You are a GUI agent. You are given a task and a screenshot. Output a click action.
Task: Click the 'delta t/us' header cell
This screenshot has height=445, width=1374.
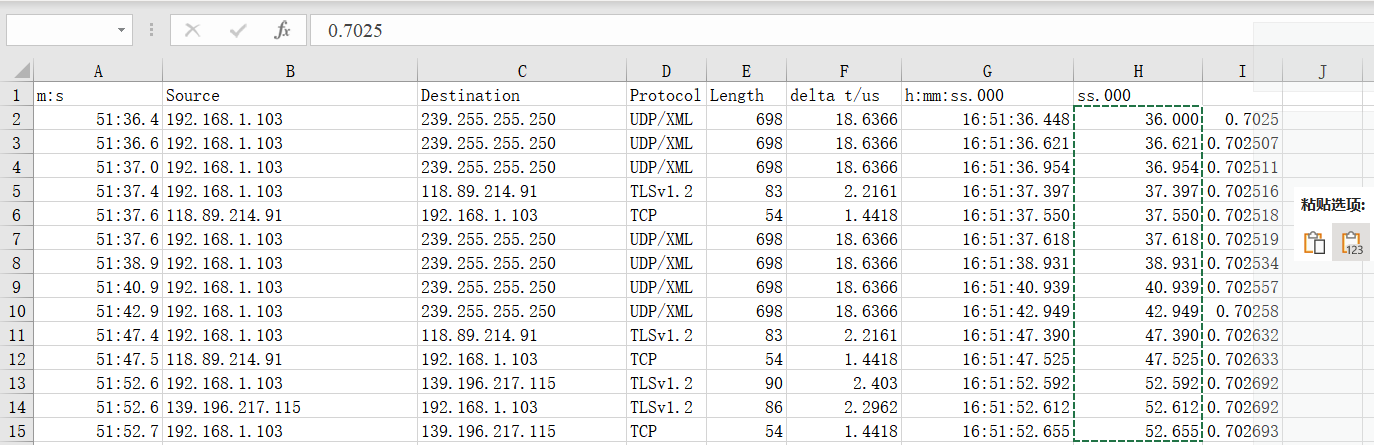pos(844,95)
